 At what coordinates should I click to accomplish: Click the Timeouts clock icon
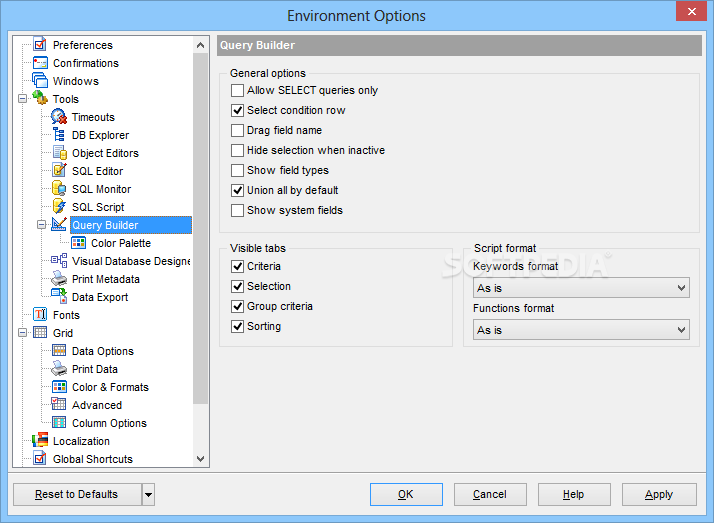point(59,117)
